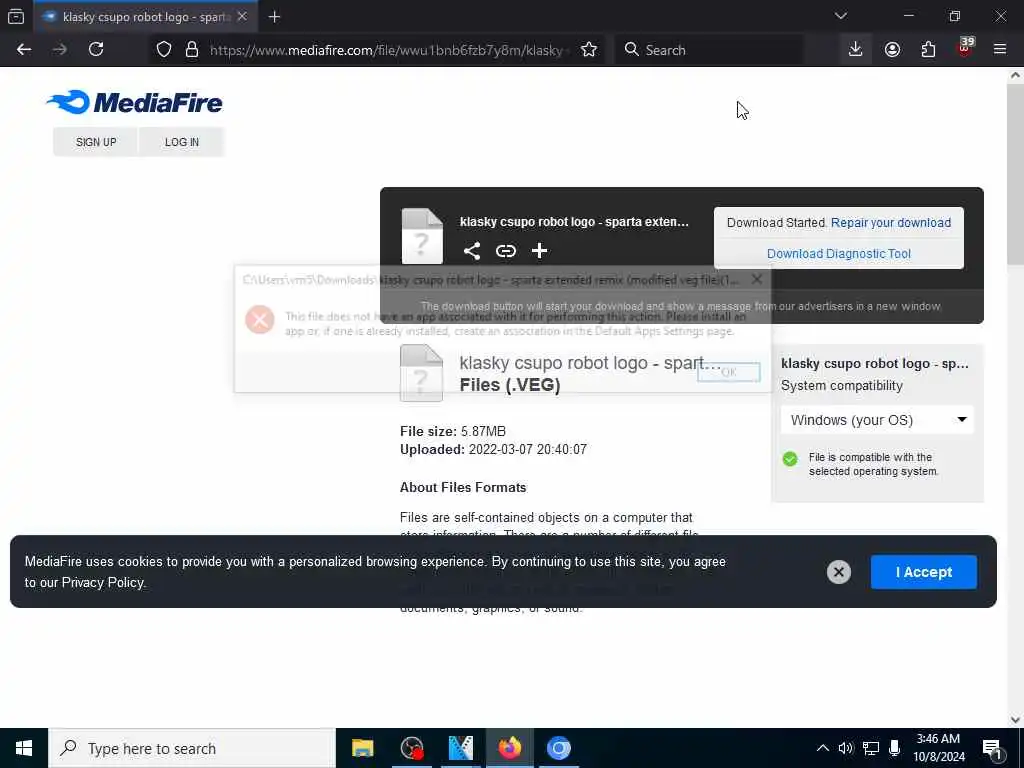Open the Firefox account icon
The width and height of the screenshot is (1024, 768).
tap(892, 50)
